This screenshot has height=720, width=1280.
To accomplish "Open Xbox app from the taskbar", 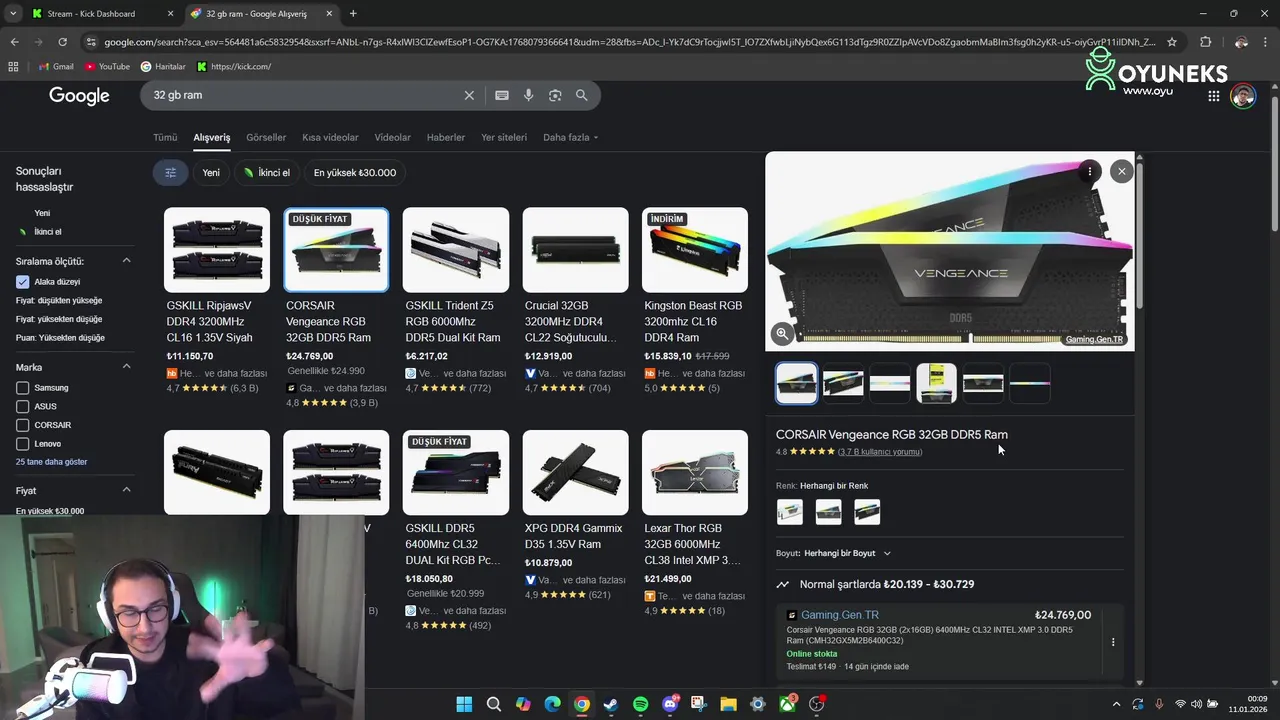I will coord(788,704).
